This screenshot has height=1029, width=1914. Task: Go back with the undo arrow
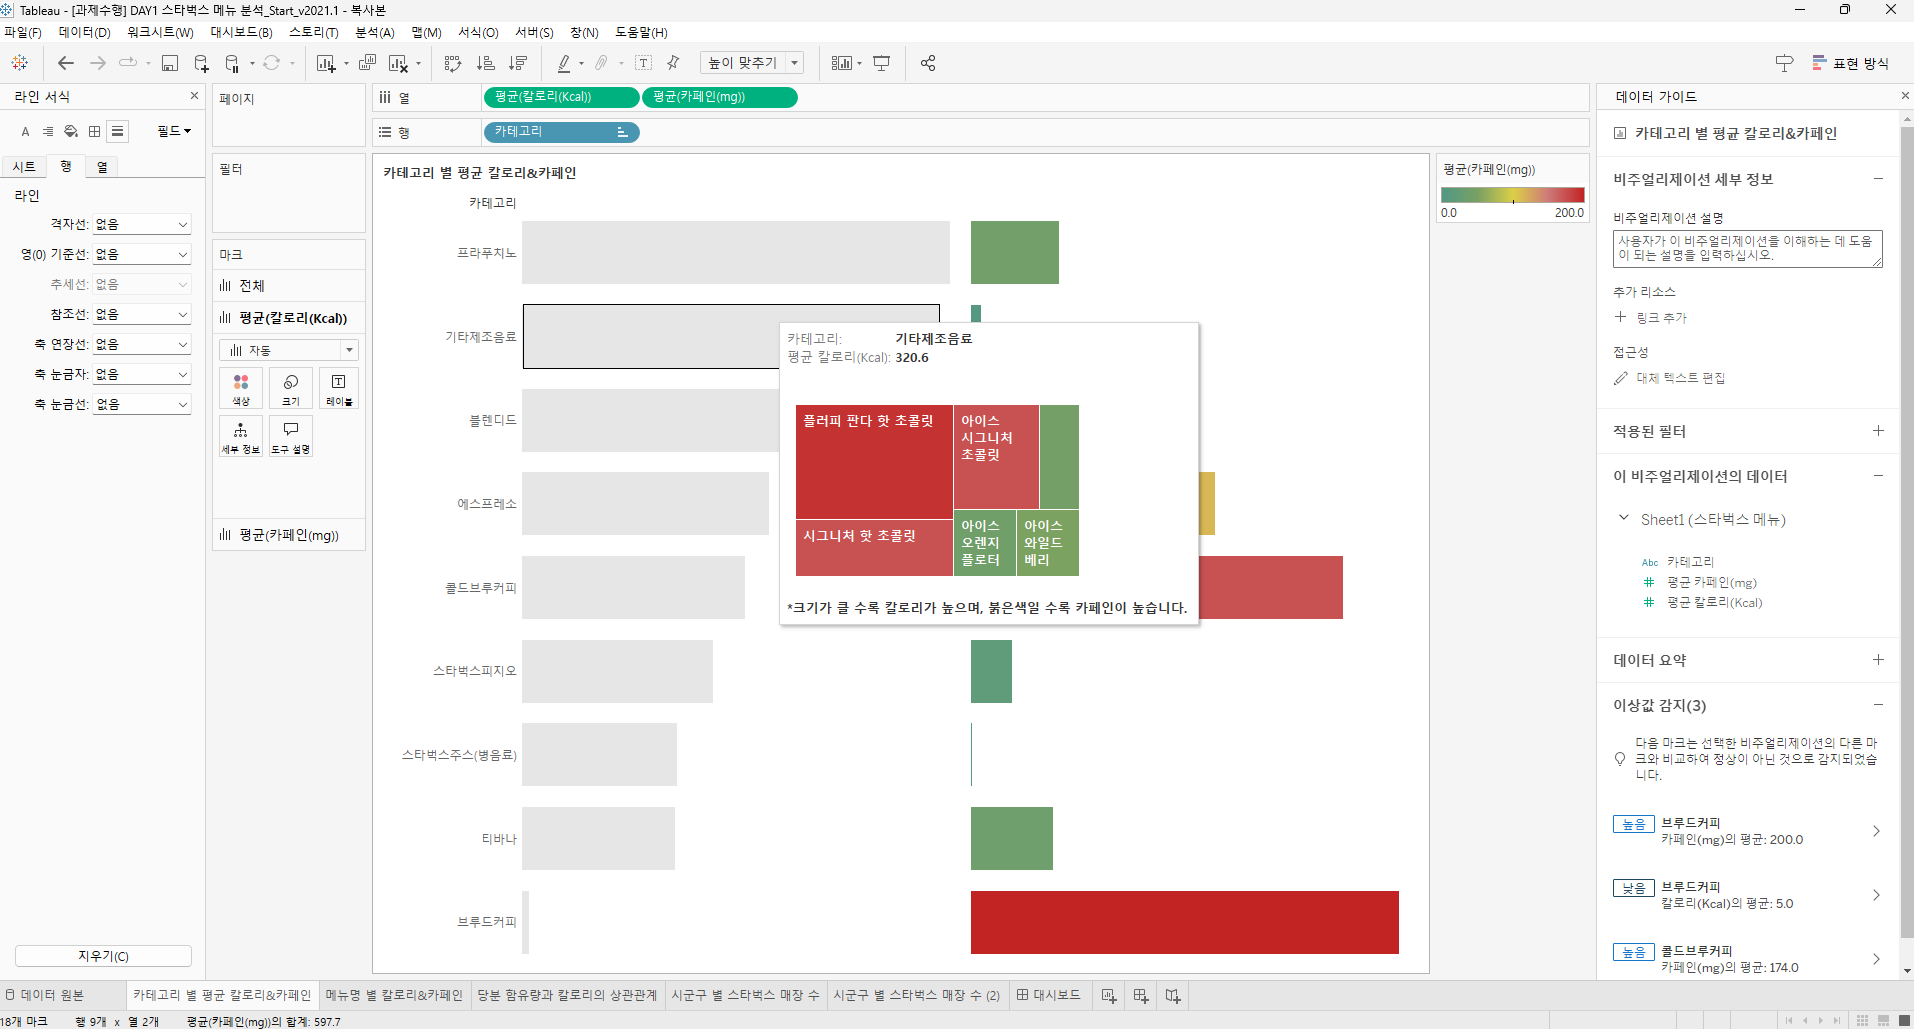click(x=66, y=63)
